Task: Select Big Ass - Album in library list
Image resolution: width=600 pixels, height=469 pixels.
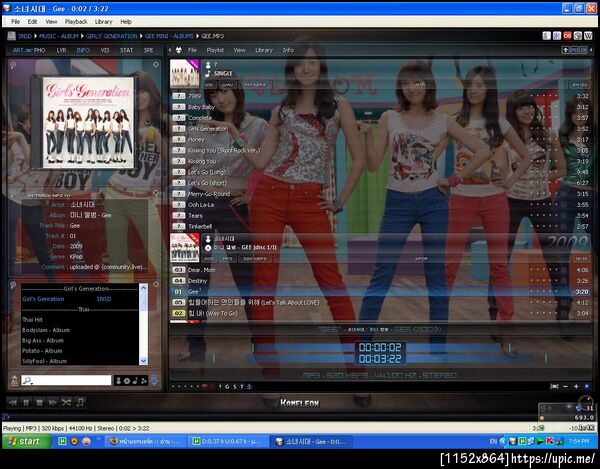Action: [43, 340]
